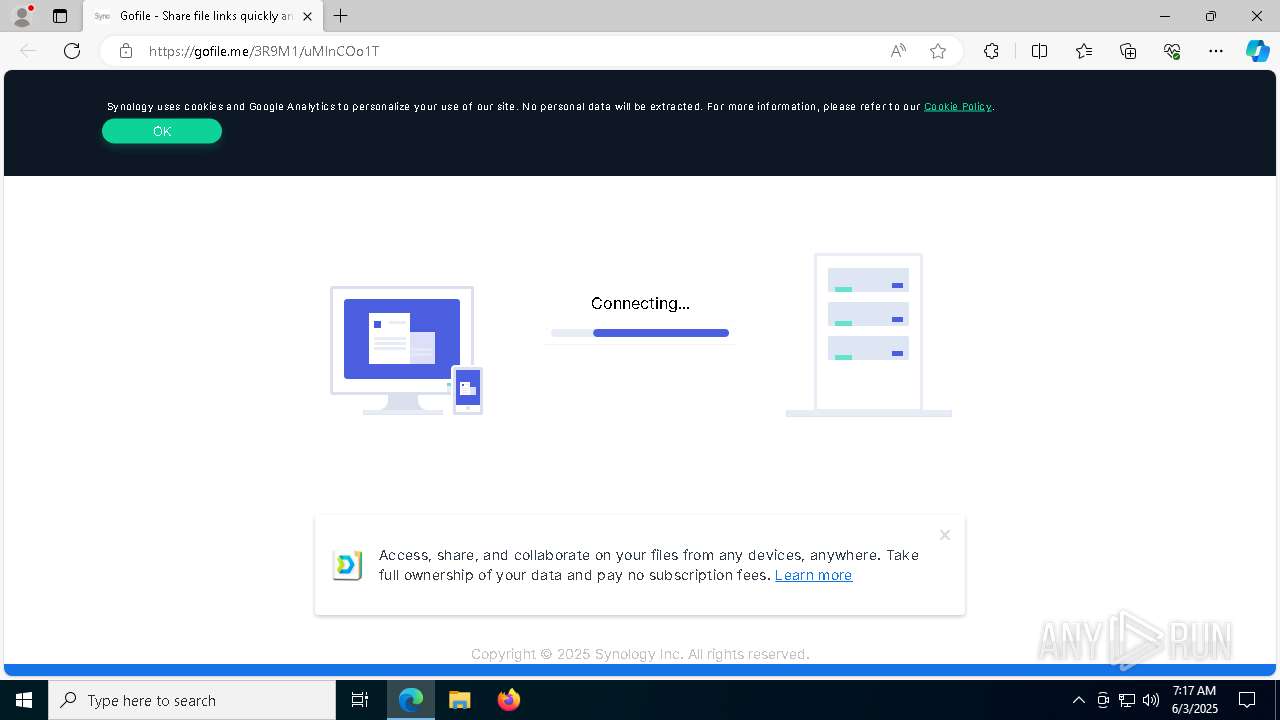Open the Learn more link
The height and width of the screenshot is (720, 1280).
point(813,575)
